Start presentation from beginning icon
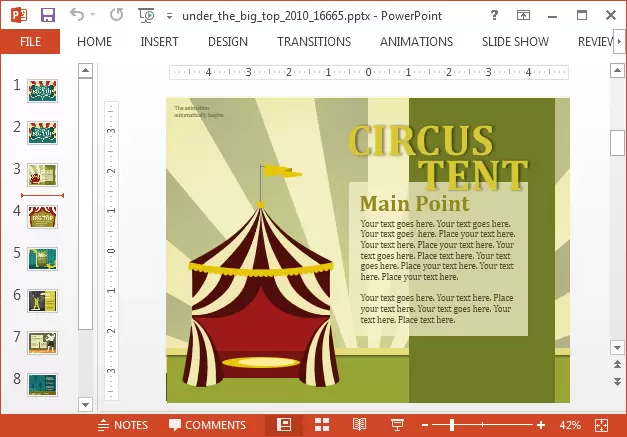Screen dimensions: 627x437 [147, 16]
